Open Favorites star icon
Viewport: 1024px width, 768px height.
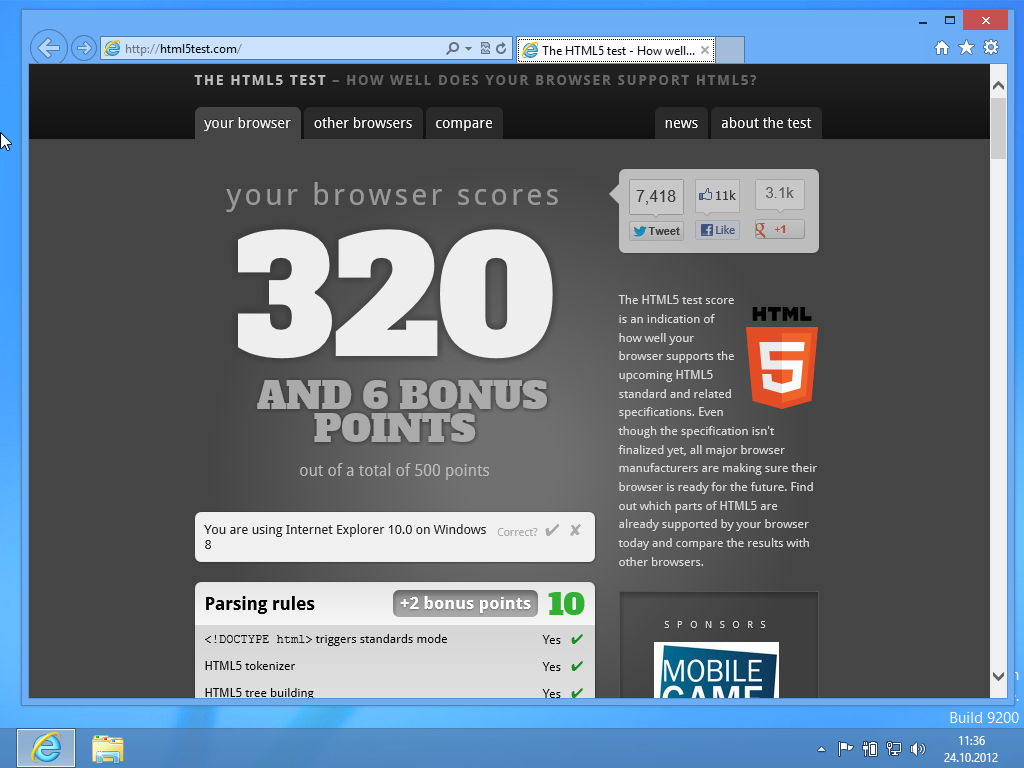(967, 48)
